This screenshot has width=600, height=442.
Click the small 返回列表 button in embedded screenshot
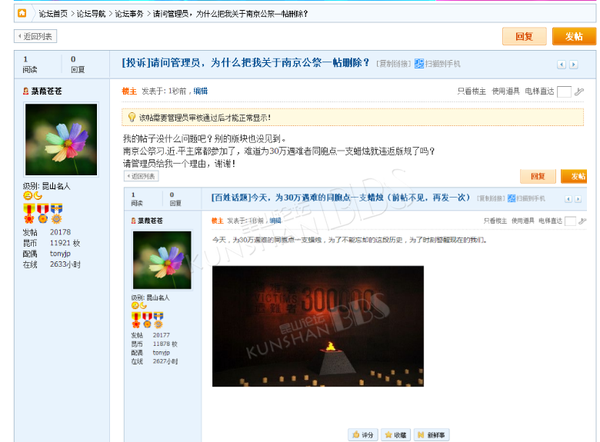pyautogui.click(x=141, y=176)
